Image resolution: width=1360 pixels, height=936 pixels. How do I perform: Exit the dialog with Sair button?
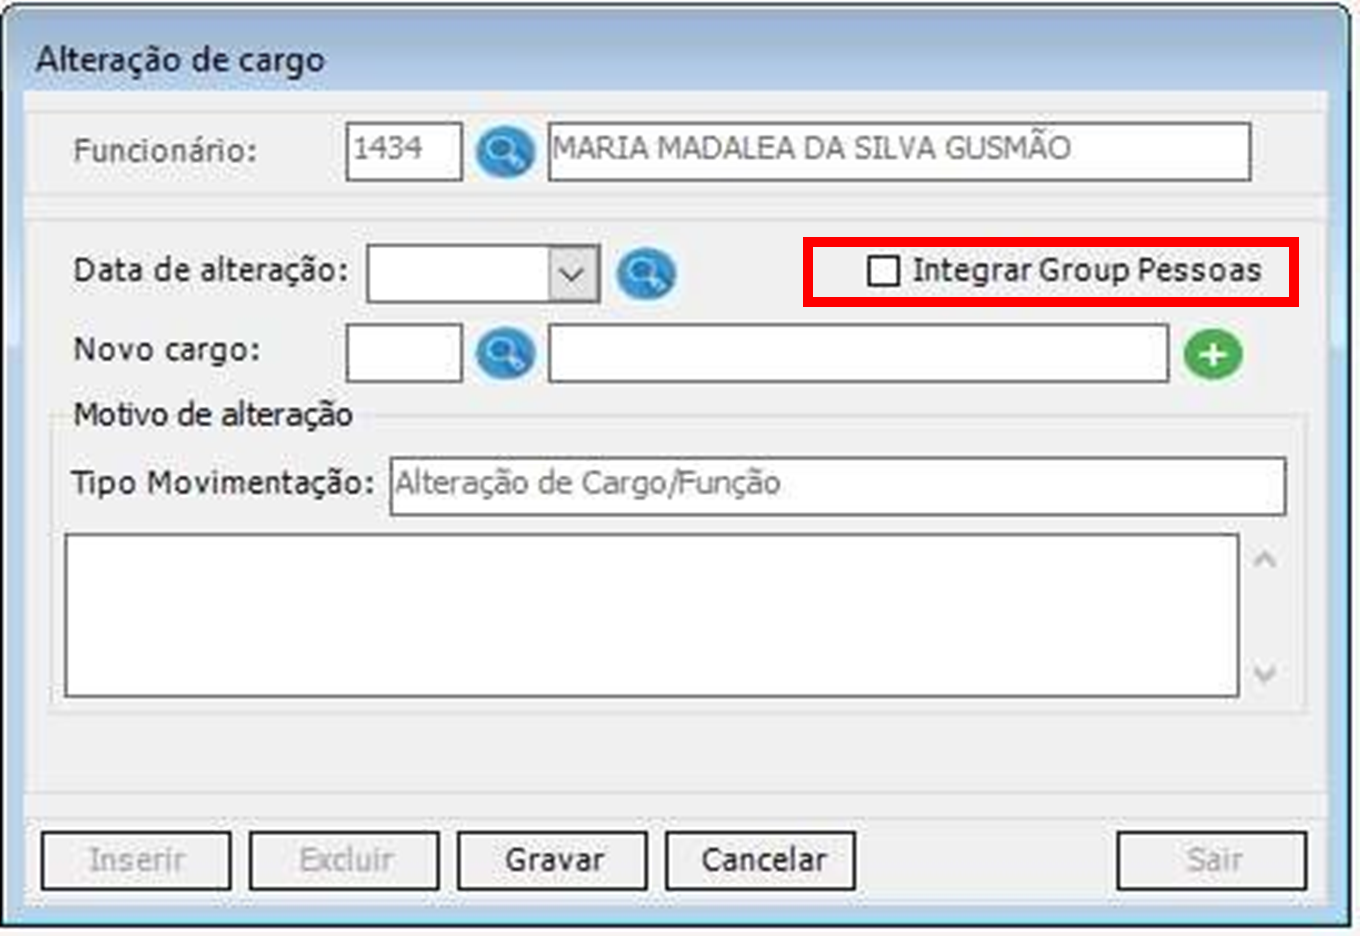[1212, 861]
